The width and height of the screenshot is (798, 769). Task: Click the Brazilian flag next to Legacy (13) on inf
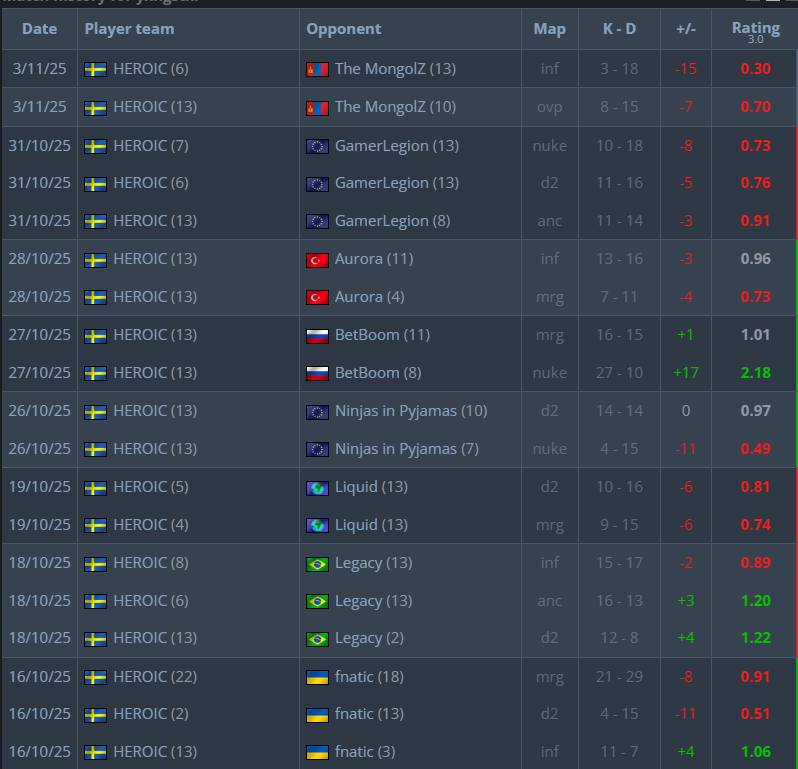tap(317, 563)
